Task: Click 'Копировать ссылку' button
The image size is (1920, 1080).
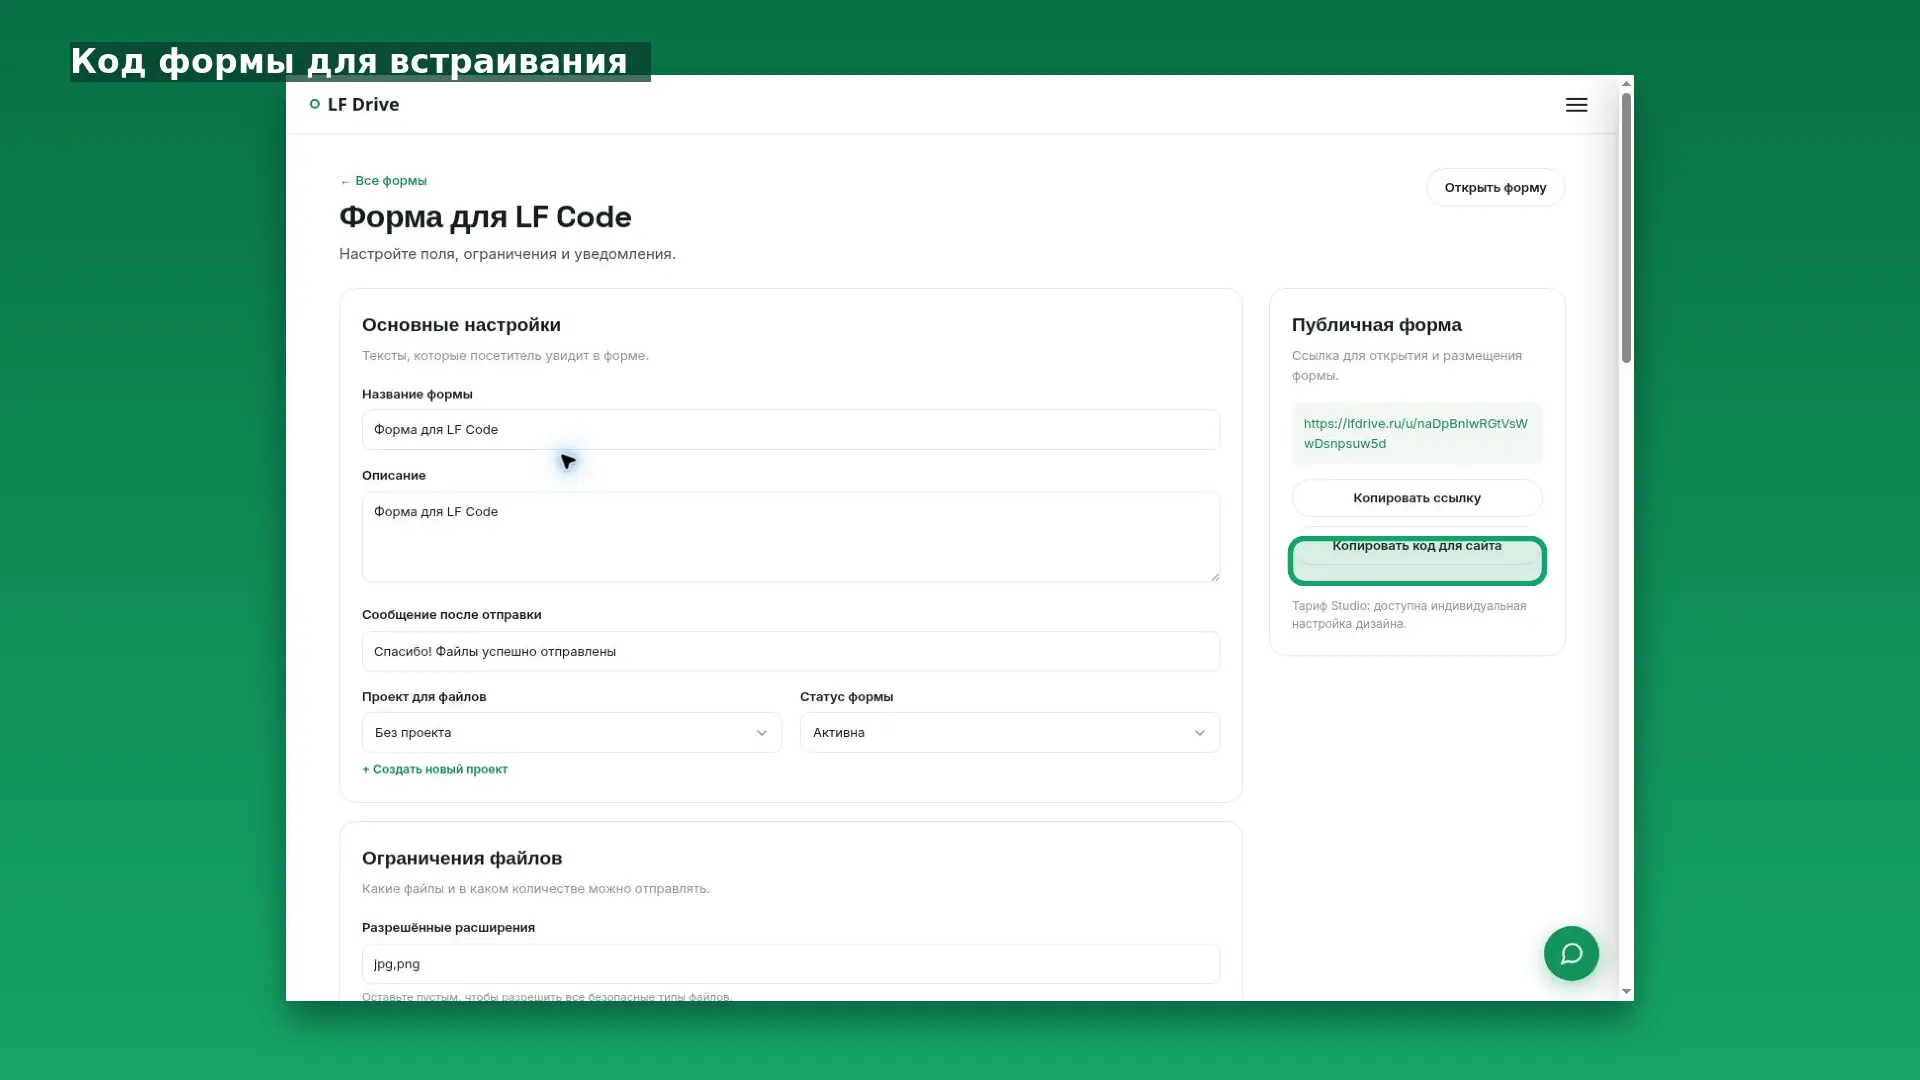Action: 1416,498
